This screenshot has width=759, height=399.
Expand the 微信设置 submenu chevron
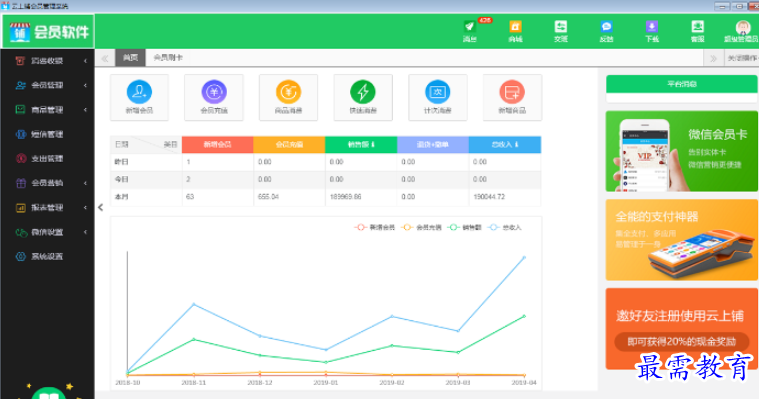[85, 232]
